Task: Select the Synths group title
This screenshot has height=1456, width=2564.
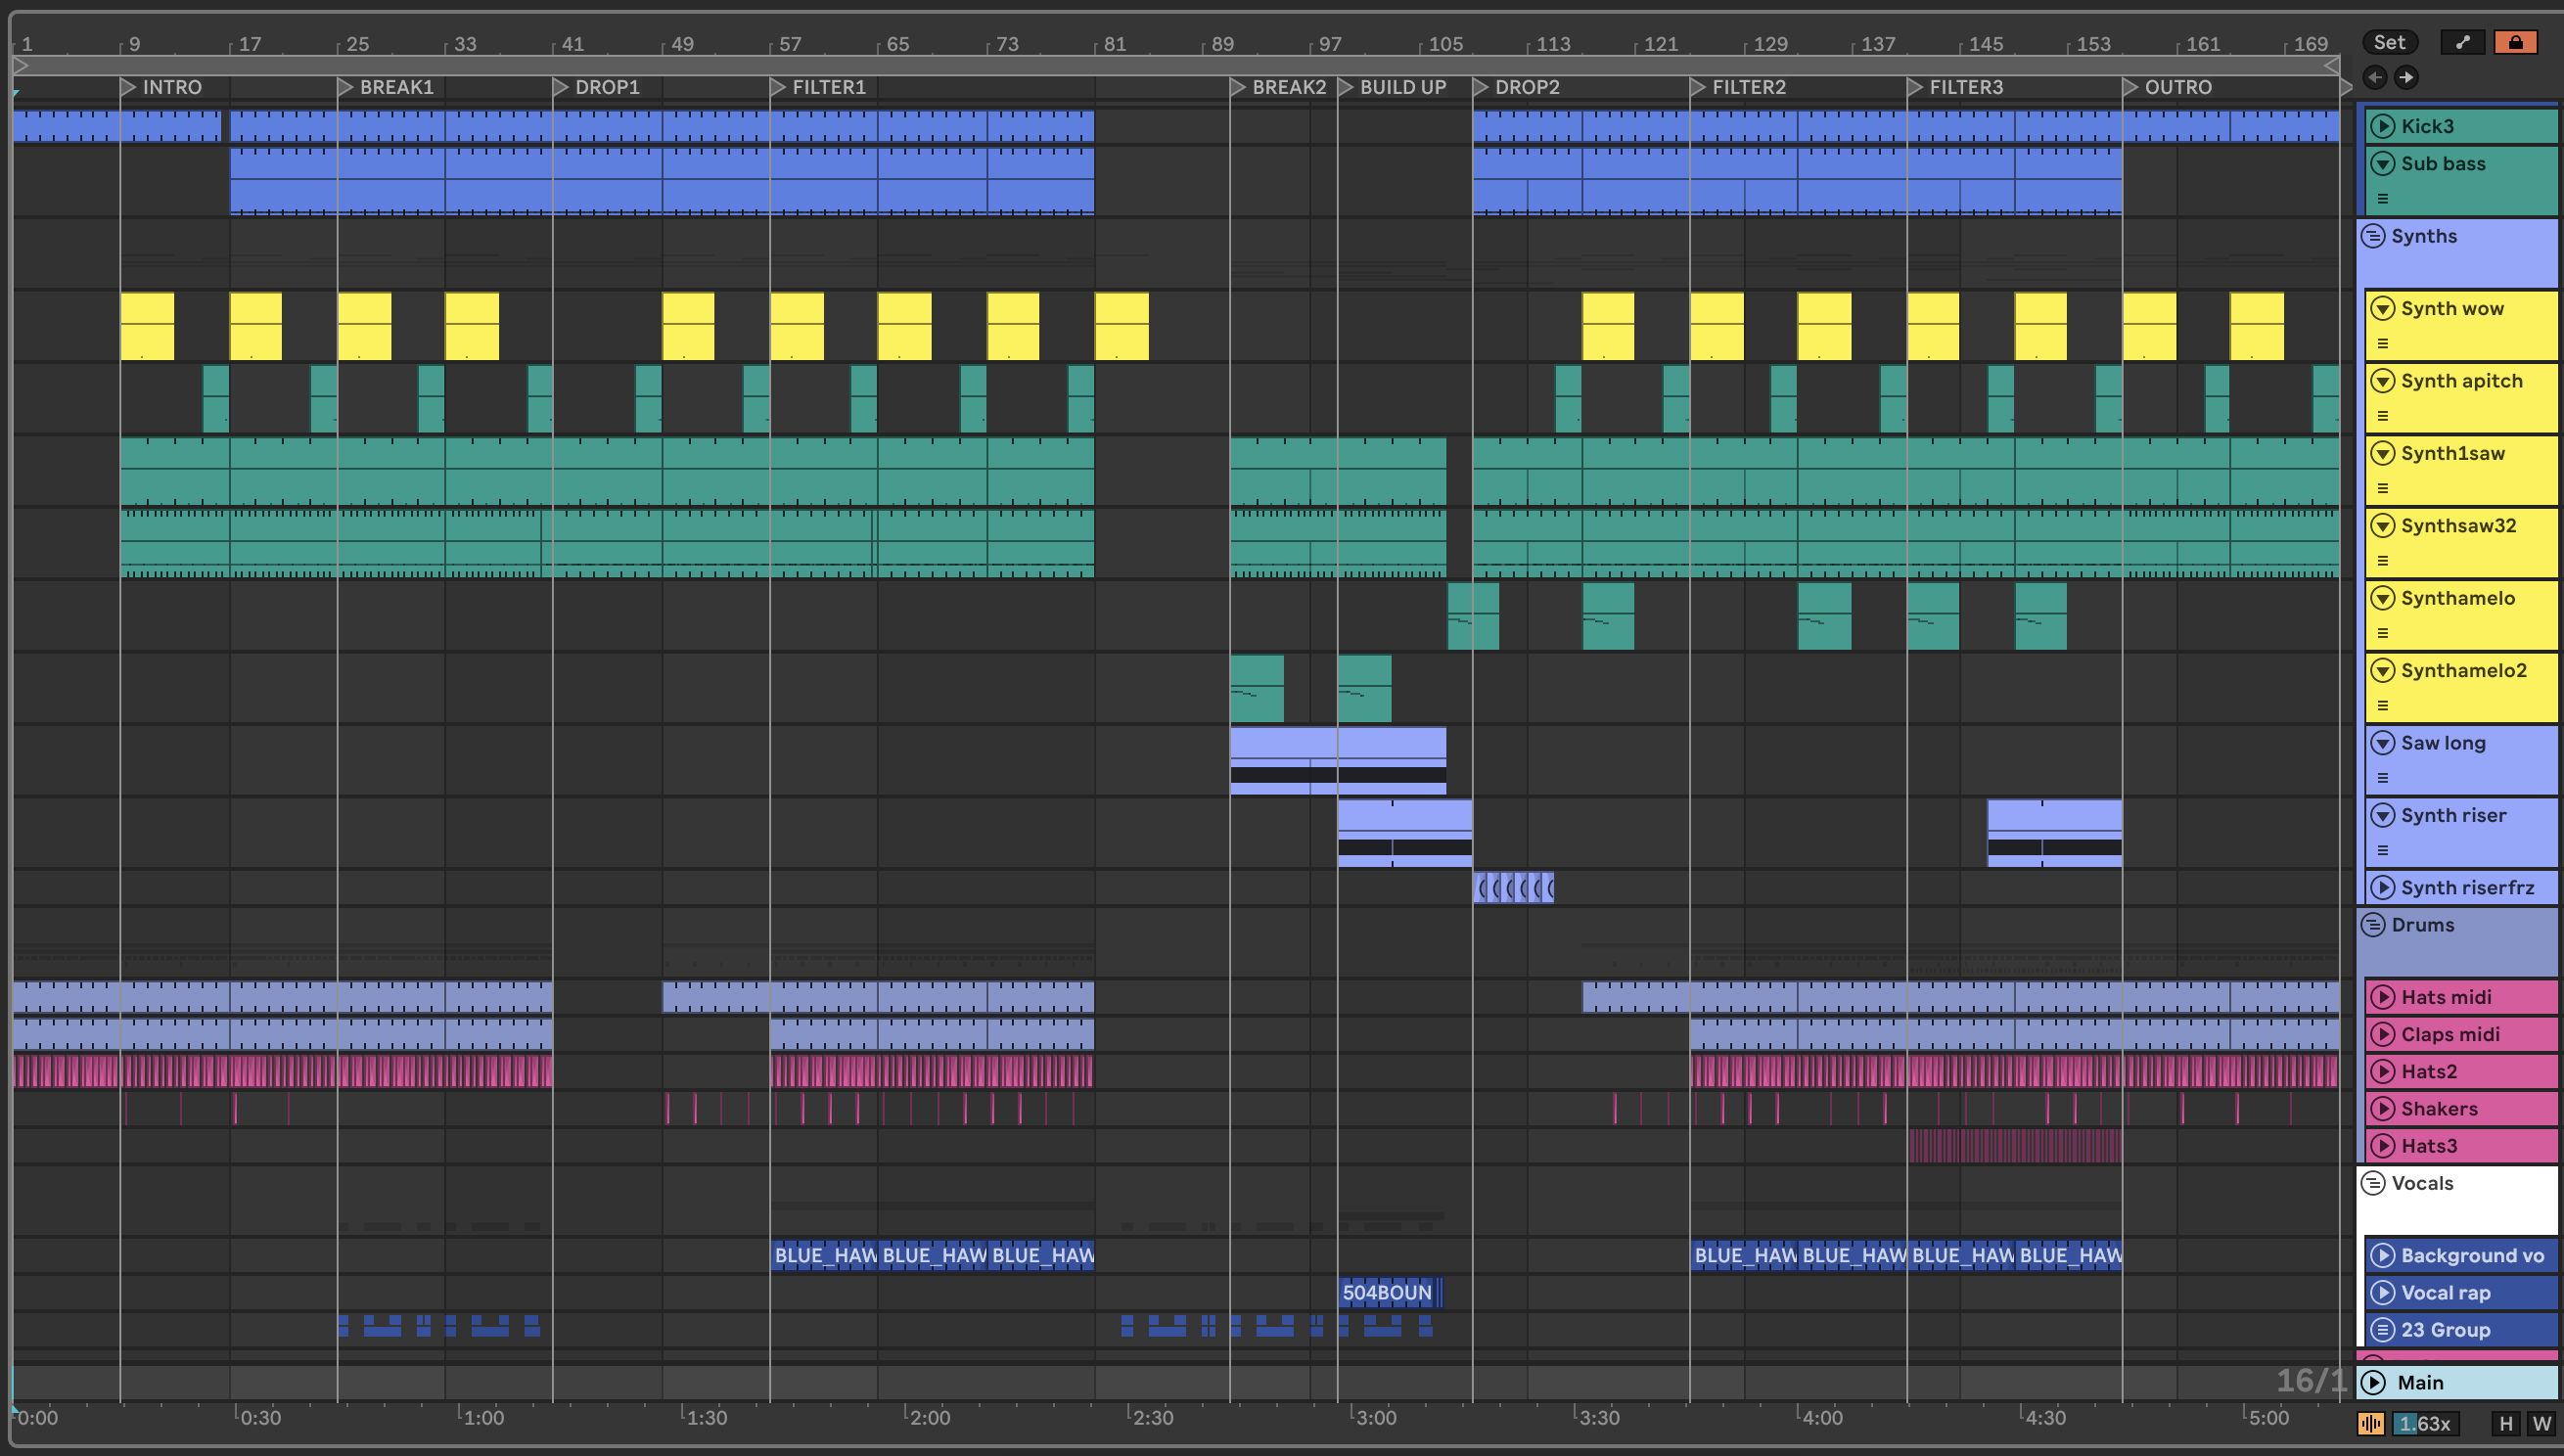Action: (2423, 236)
